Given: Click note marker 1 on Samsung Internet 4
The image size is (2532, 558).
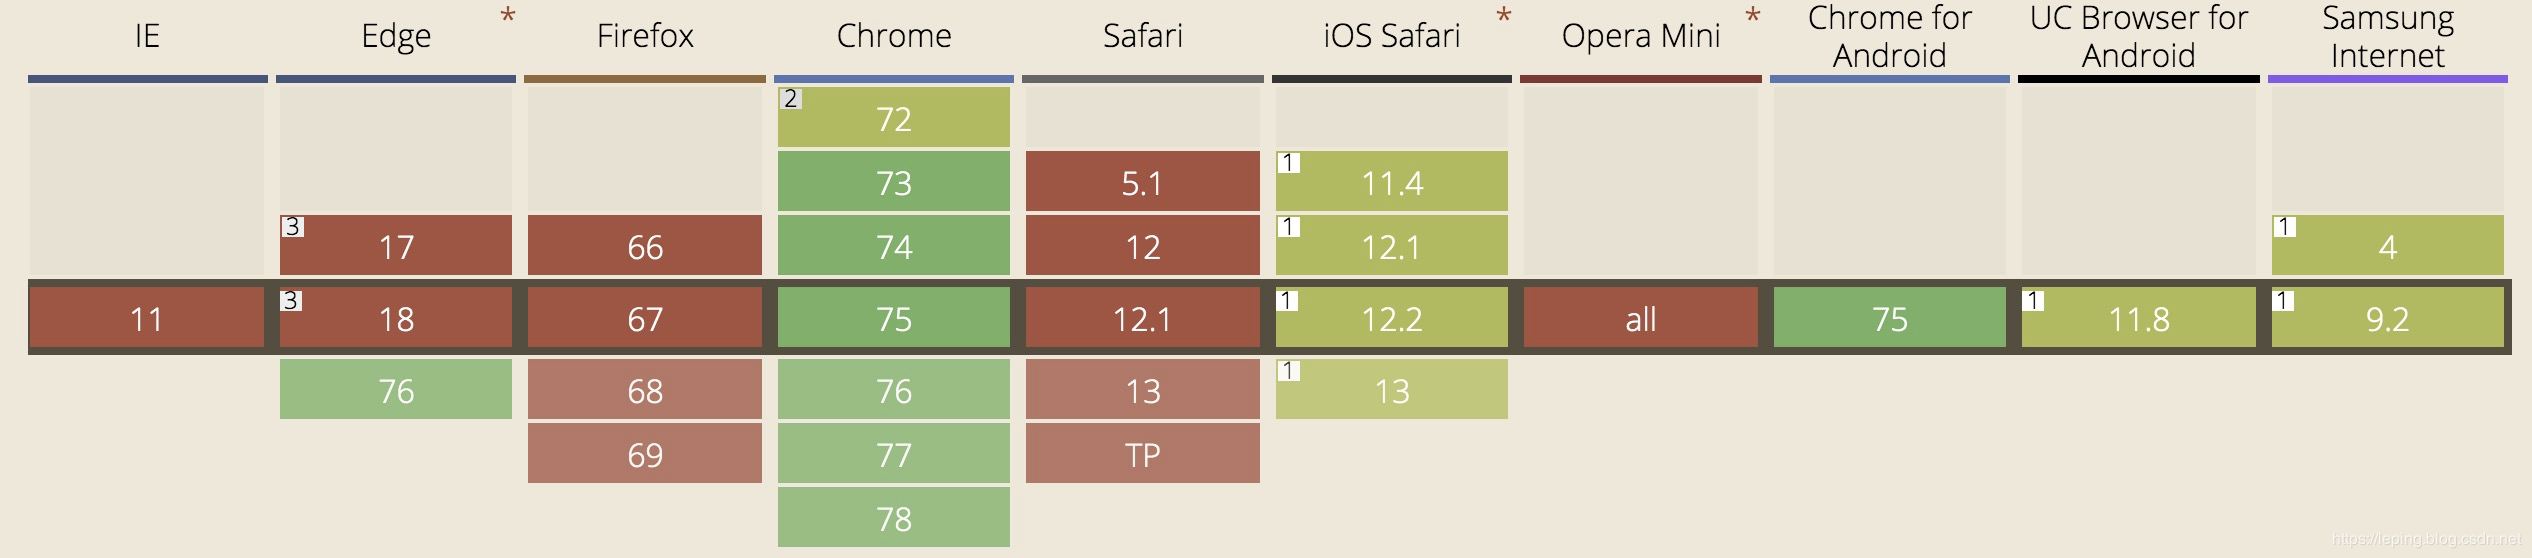Looking at the screenshot, I should pyautogui.click(x=2284, y=226).
